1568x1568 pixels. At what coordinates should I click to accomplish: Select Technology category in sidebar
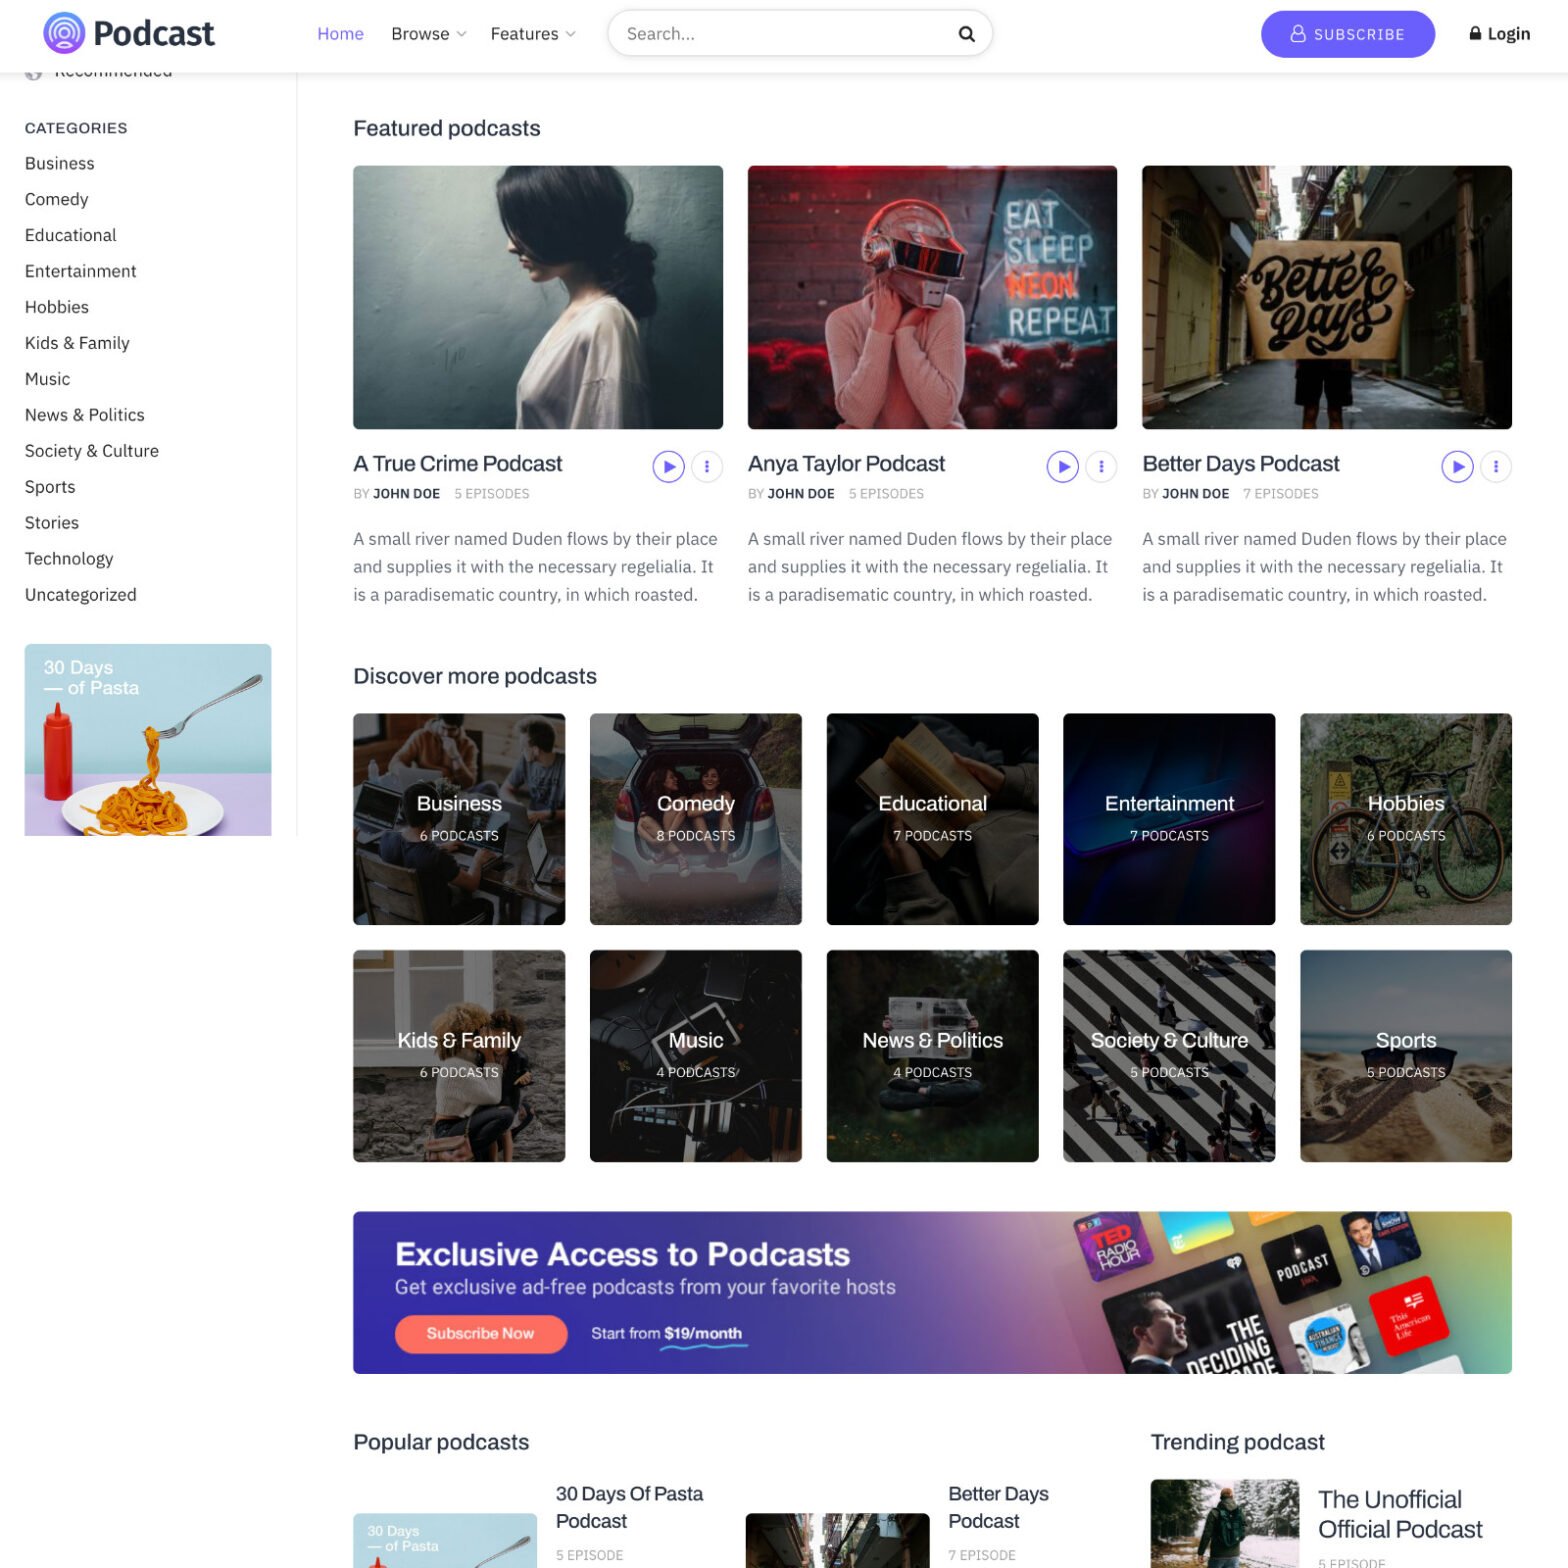pyautogui.click(x=69, y=559)
